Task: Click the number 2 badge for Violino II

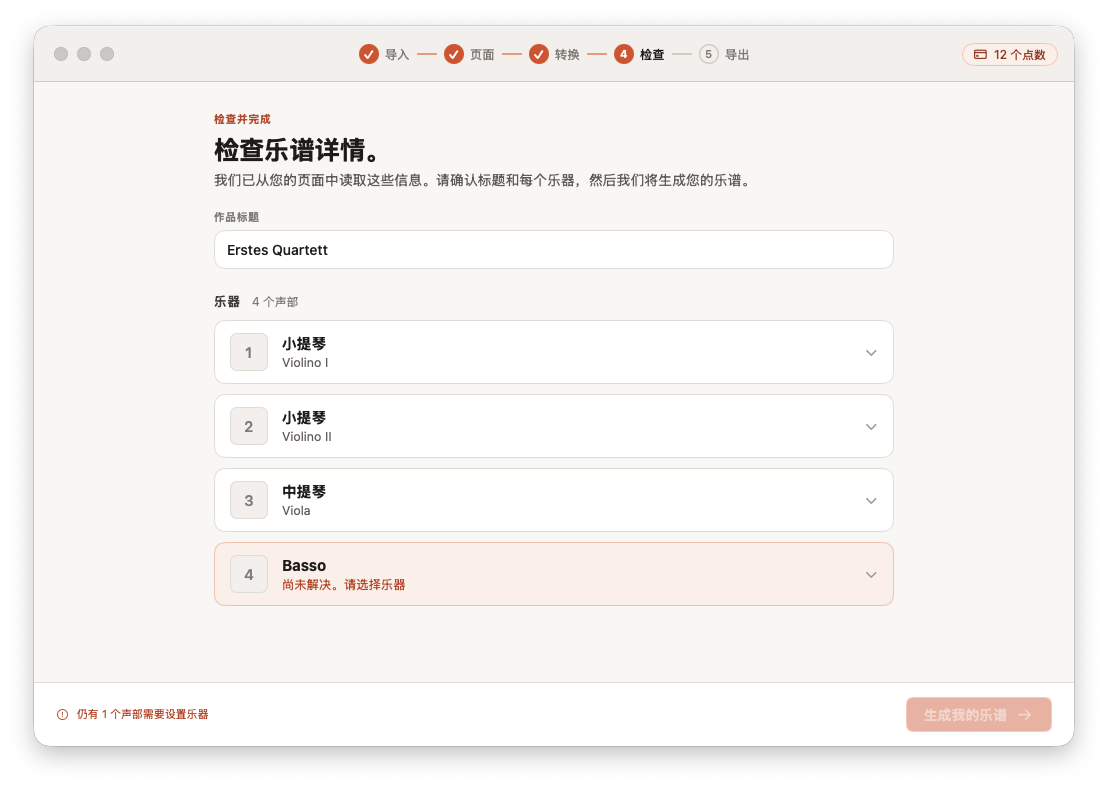Action: point(249,426)
